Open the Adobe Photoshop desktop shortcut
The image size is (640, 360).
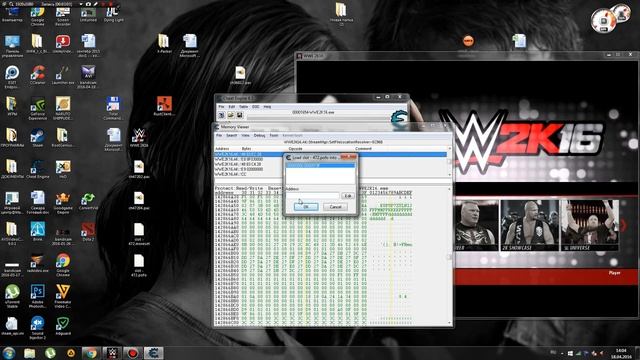tap(38, 296)
